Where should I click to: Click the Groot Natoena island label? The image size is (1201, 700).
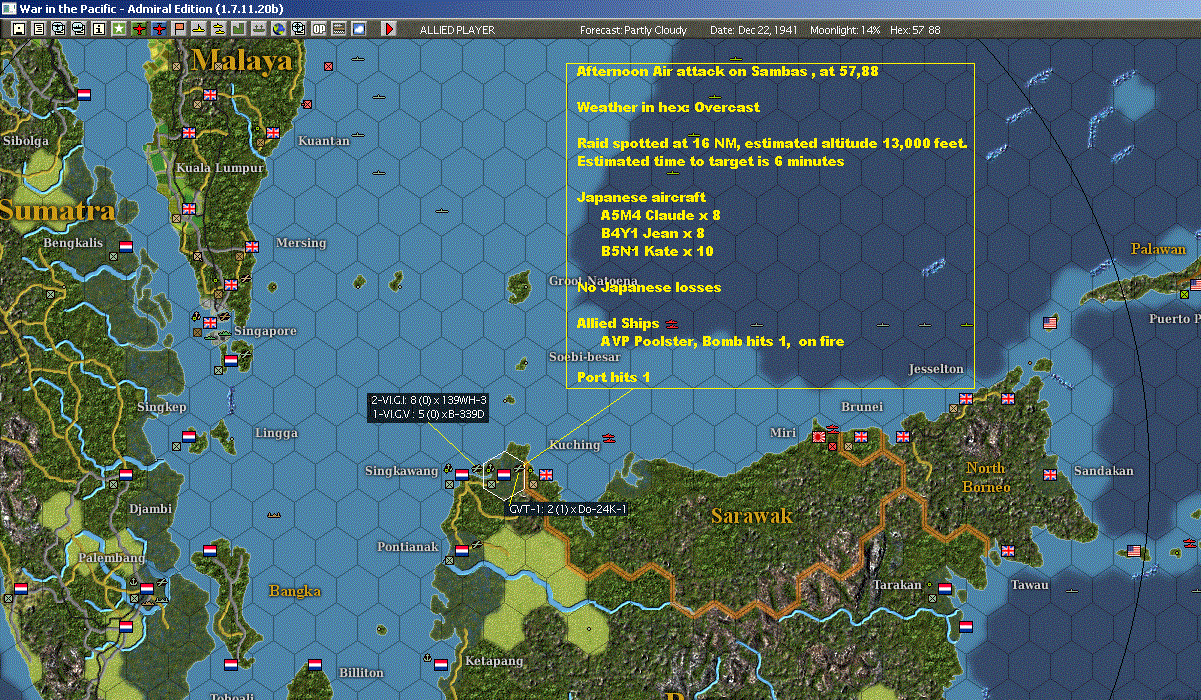click(593, 281)
